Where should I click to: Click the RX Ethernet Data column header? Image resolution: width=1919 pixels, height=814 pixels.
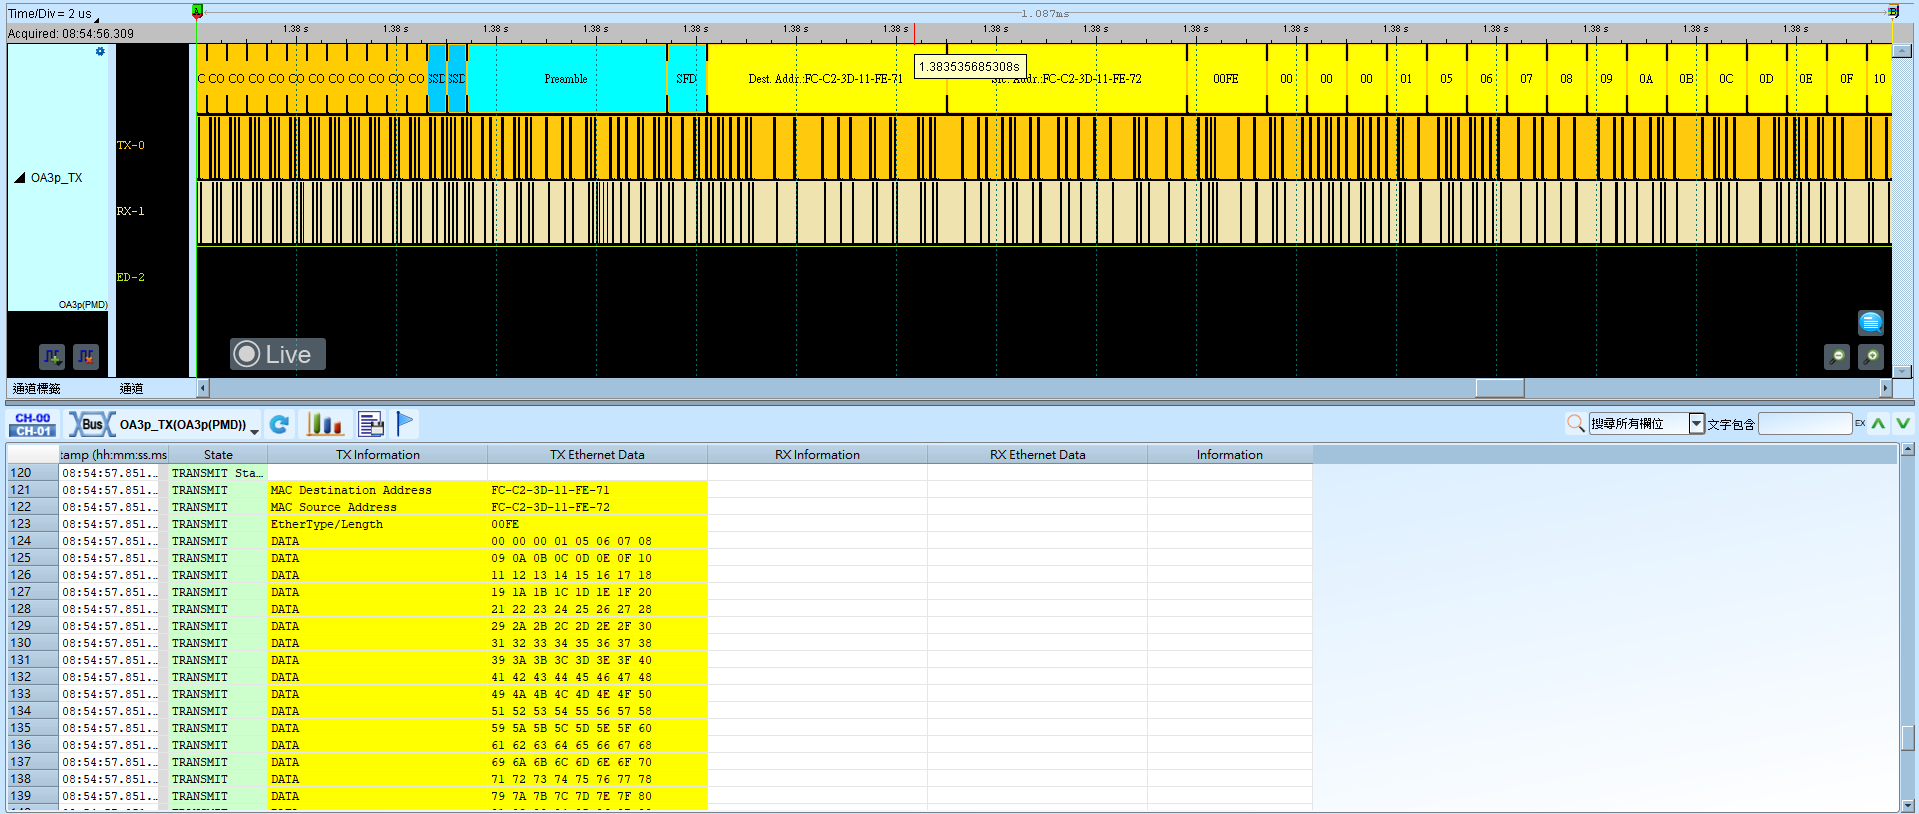[1038, 455]
